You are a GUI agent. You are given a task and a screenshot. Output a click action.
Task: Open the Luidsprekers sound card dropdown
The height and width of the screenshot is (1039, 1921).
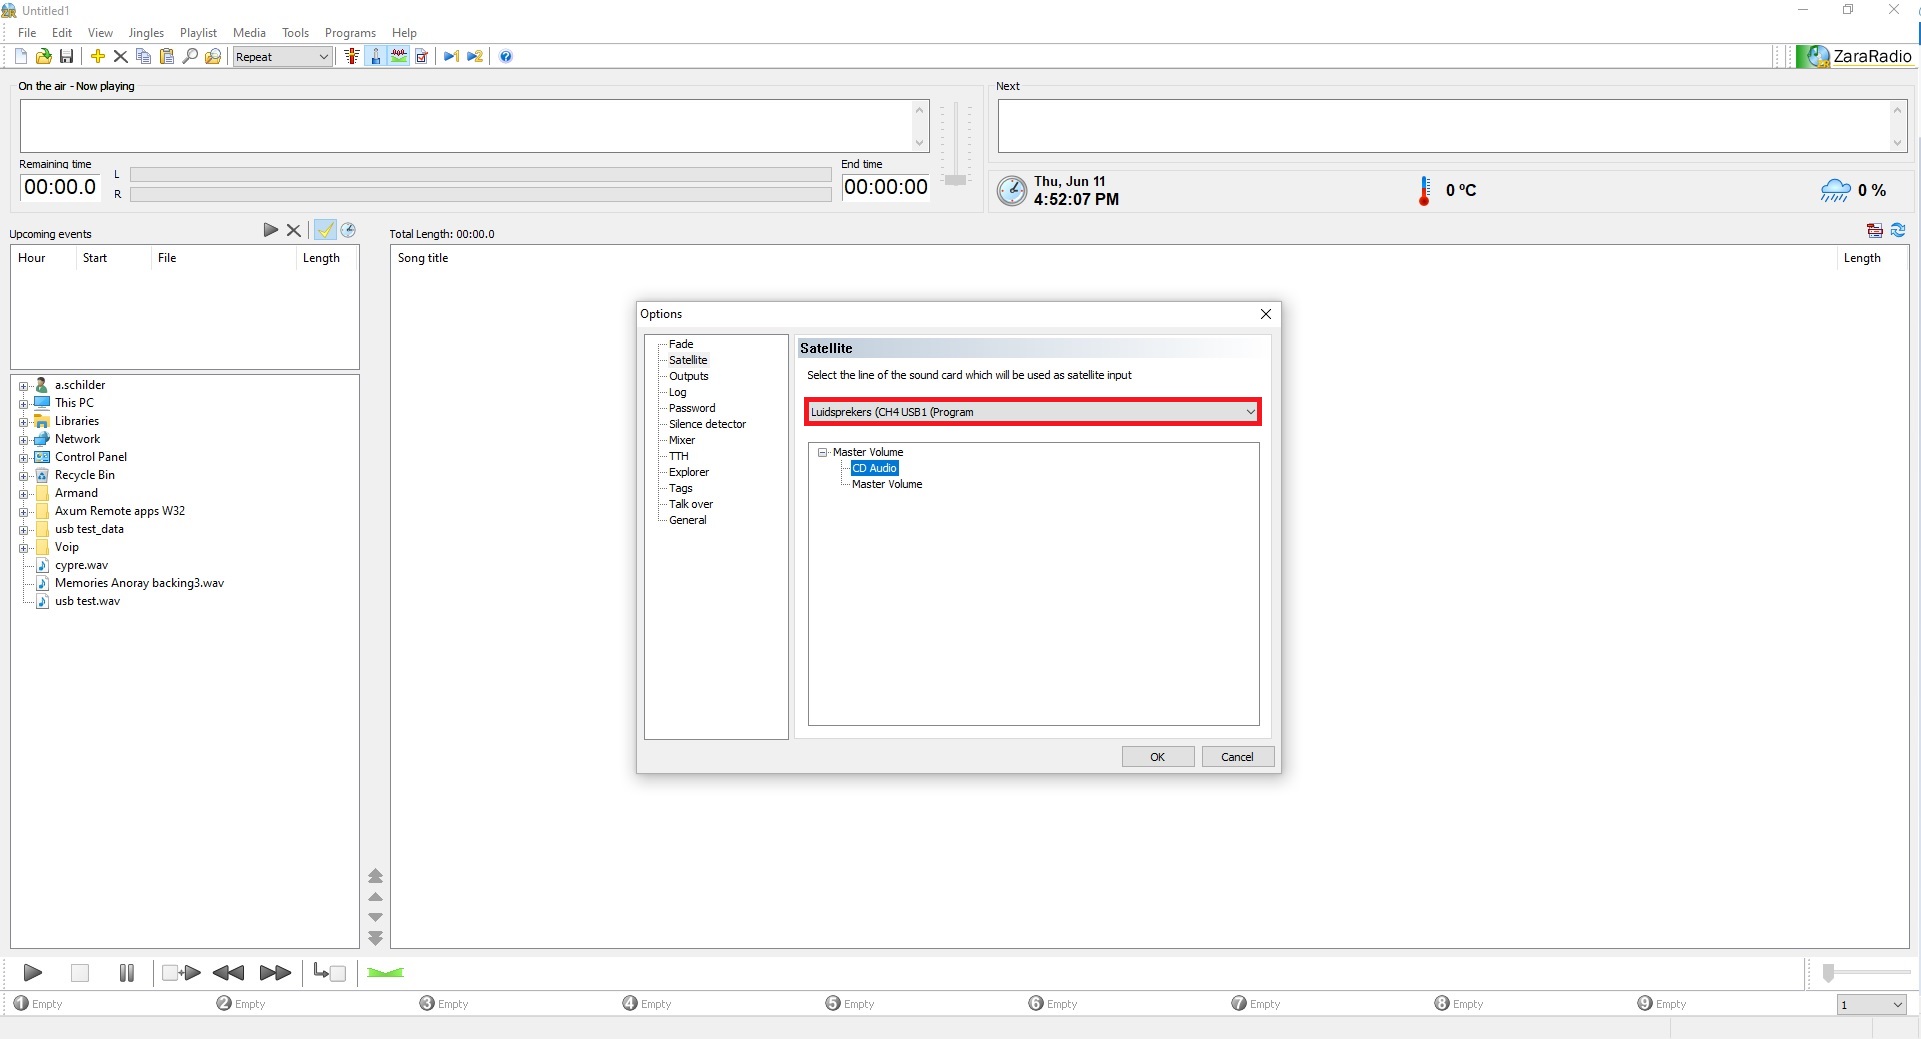(x=1032, y=412)
